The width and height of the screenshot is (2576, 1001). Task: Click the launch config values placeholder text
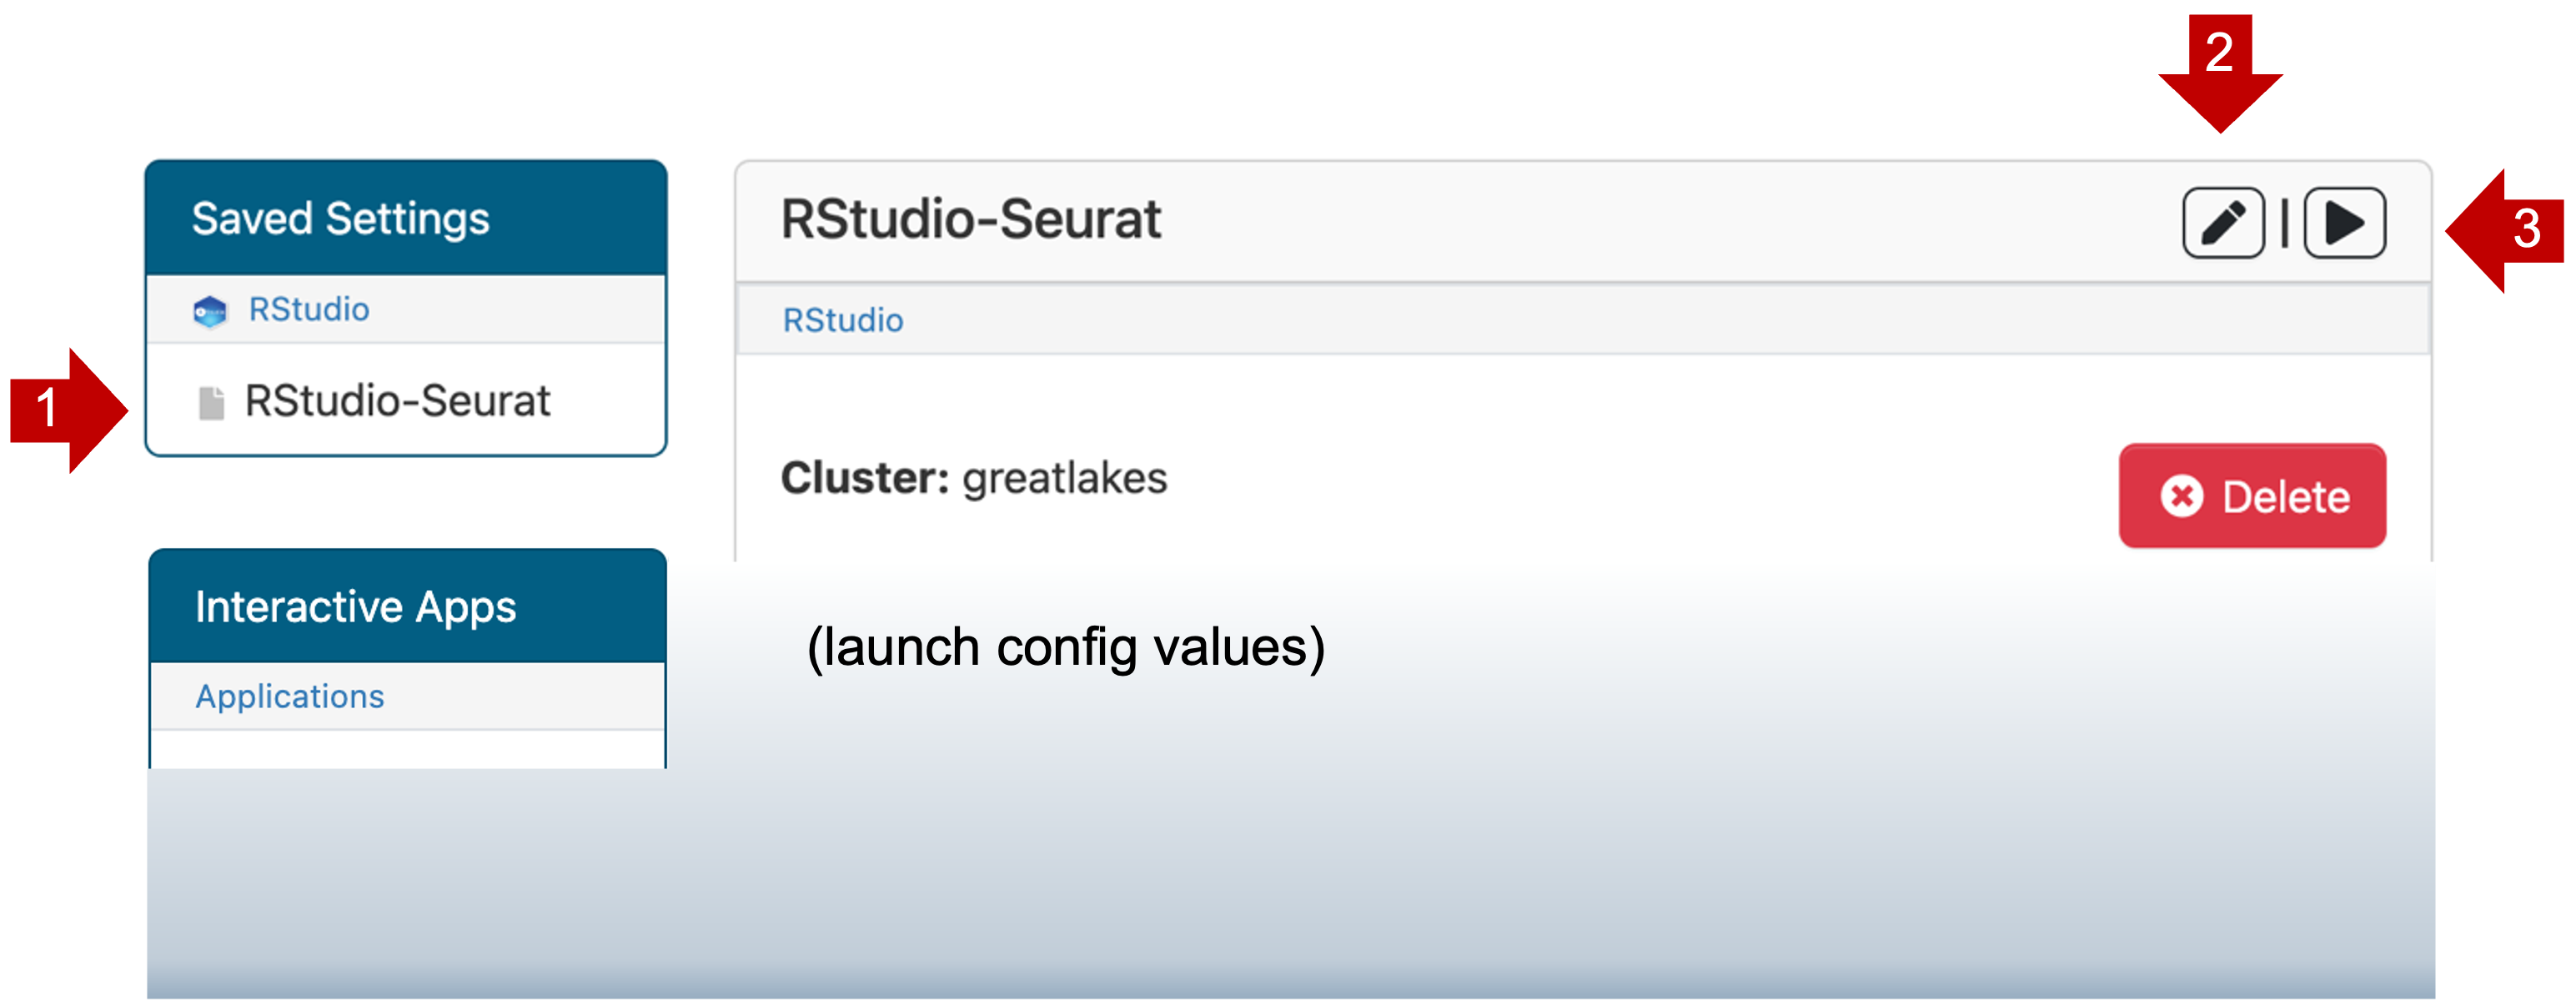1065,647
